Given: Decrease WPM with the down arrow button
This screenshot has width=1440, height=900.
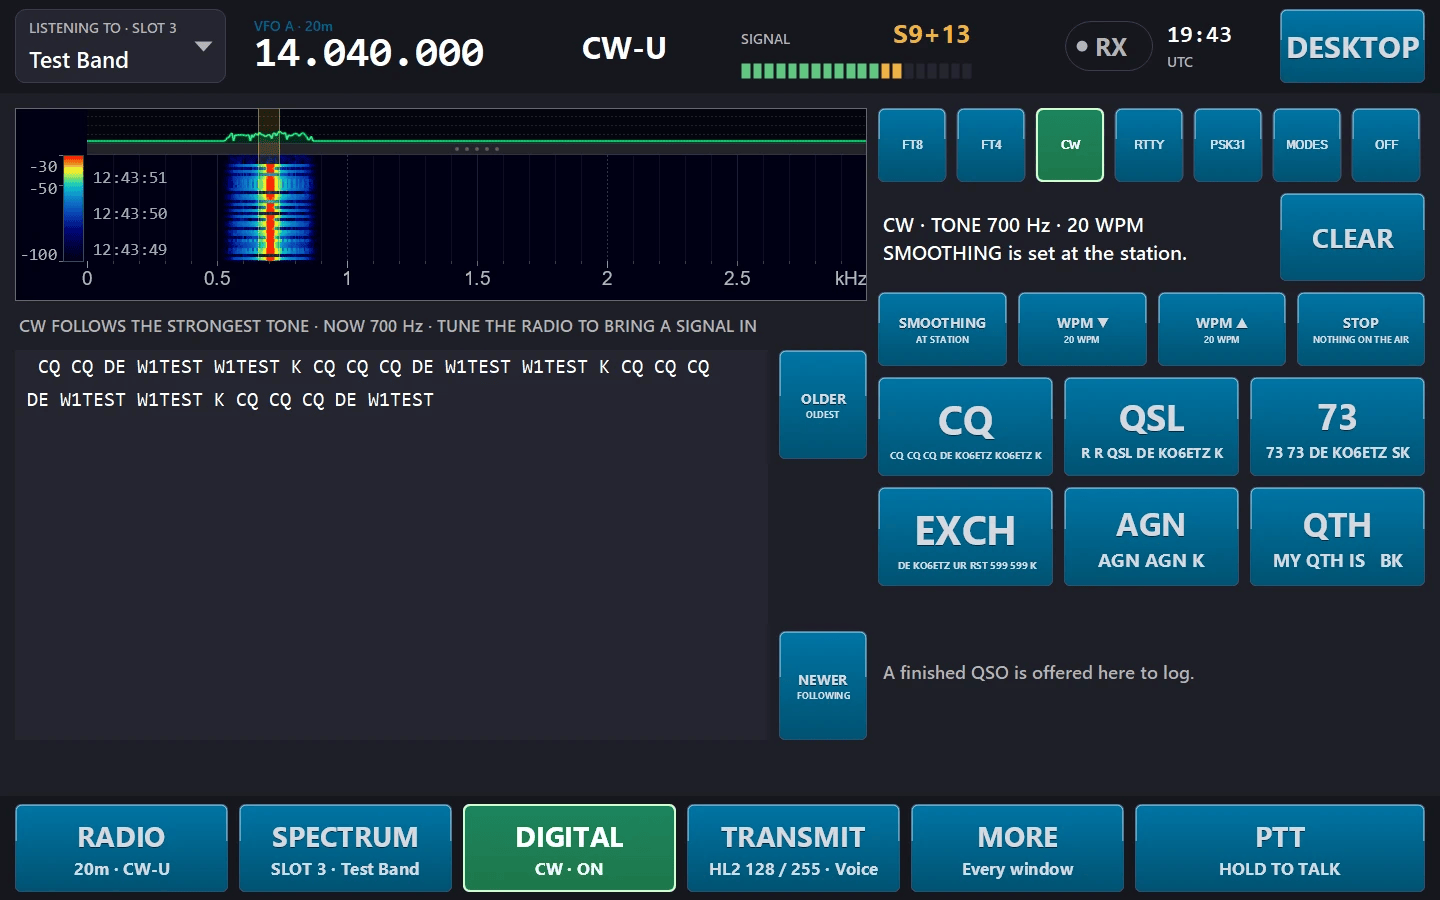Looking at the screenshot, I should [1082, 330].
